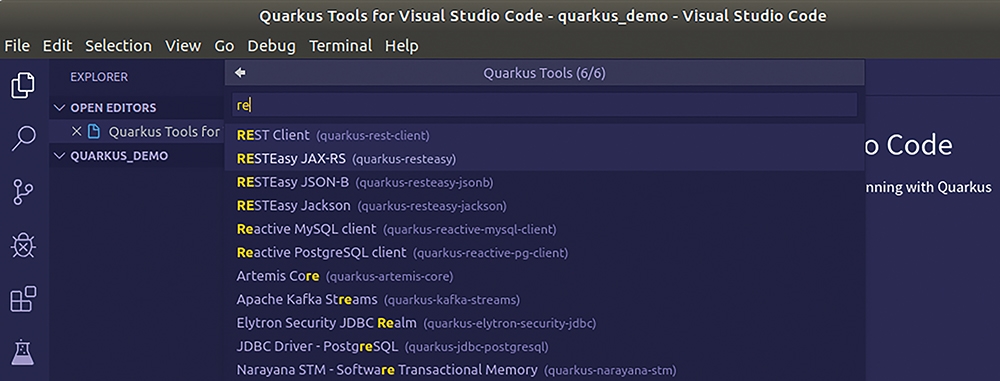The height and width of the screenshot is (381, 1000).
Task: Open the Debug view bug icon
Action: click(x=23, y=245)
